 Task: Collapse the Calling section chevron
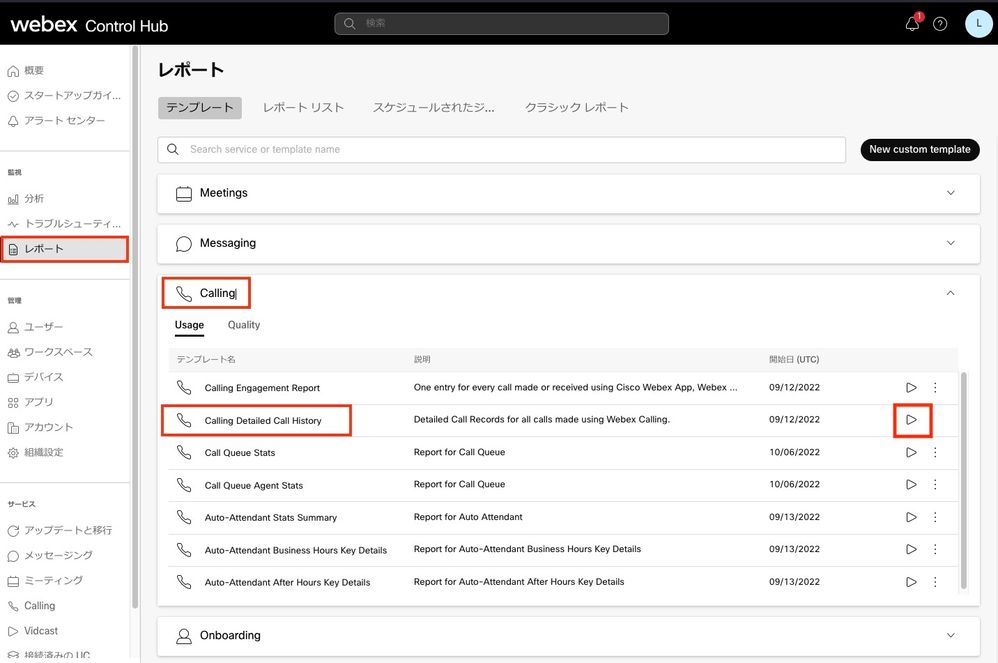click(x=950, y=293)
